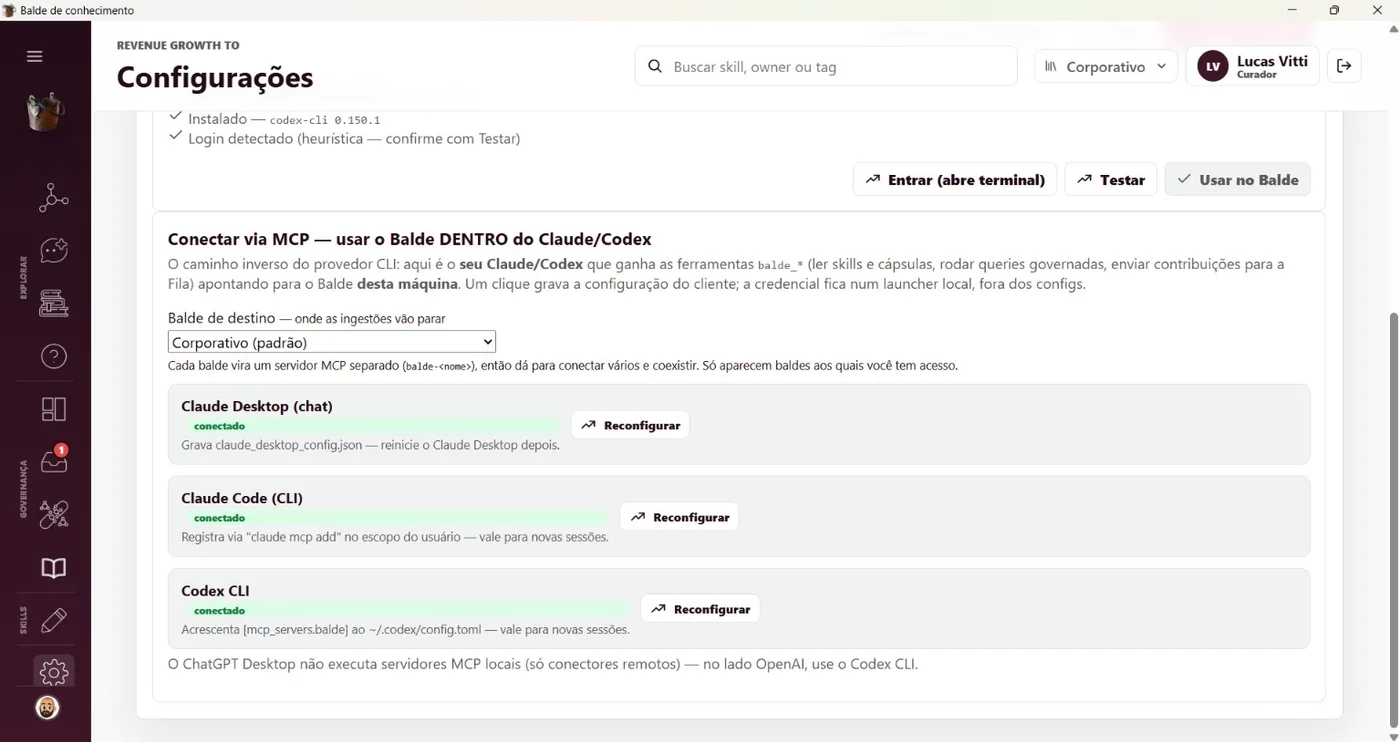Image resolution: width=1400 pixels, height=742 pixels.
Task: Open the knowledge graph nodes icon
Action: (x=53, y=197)
